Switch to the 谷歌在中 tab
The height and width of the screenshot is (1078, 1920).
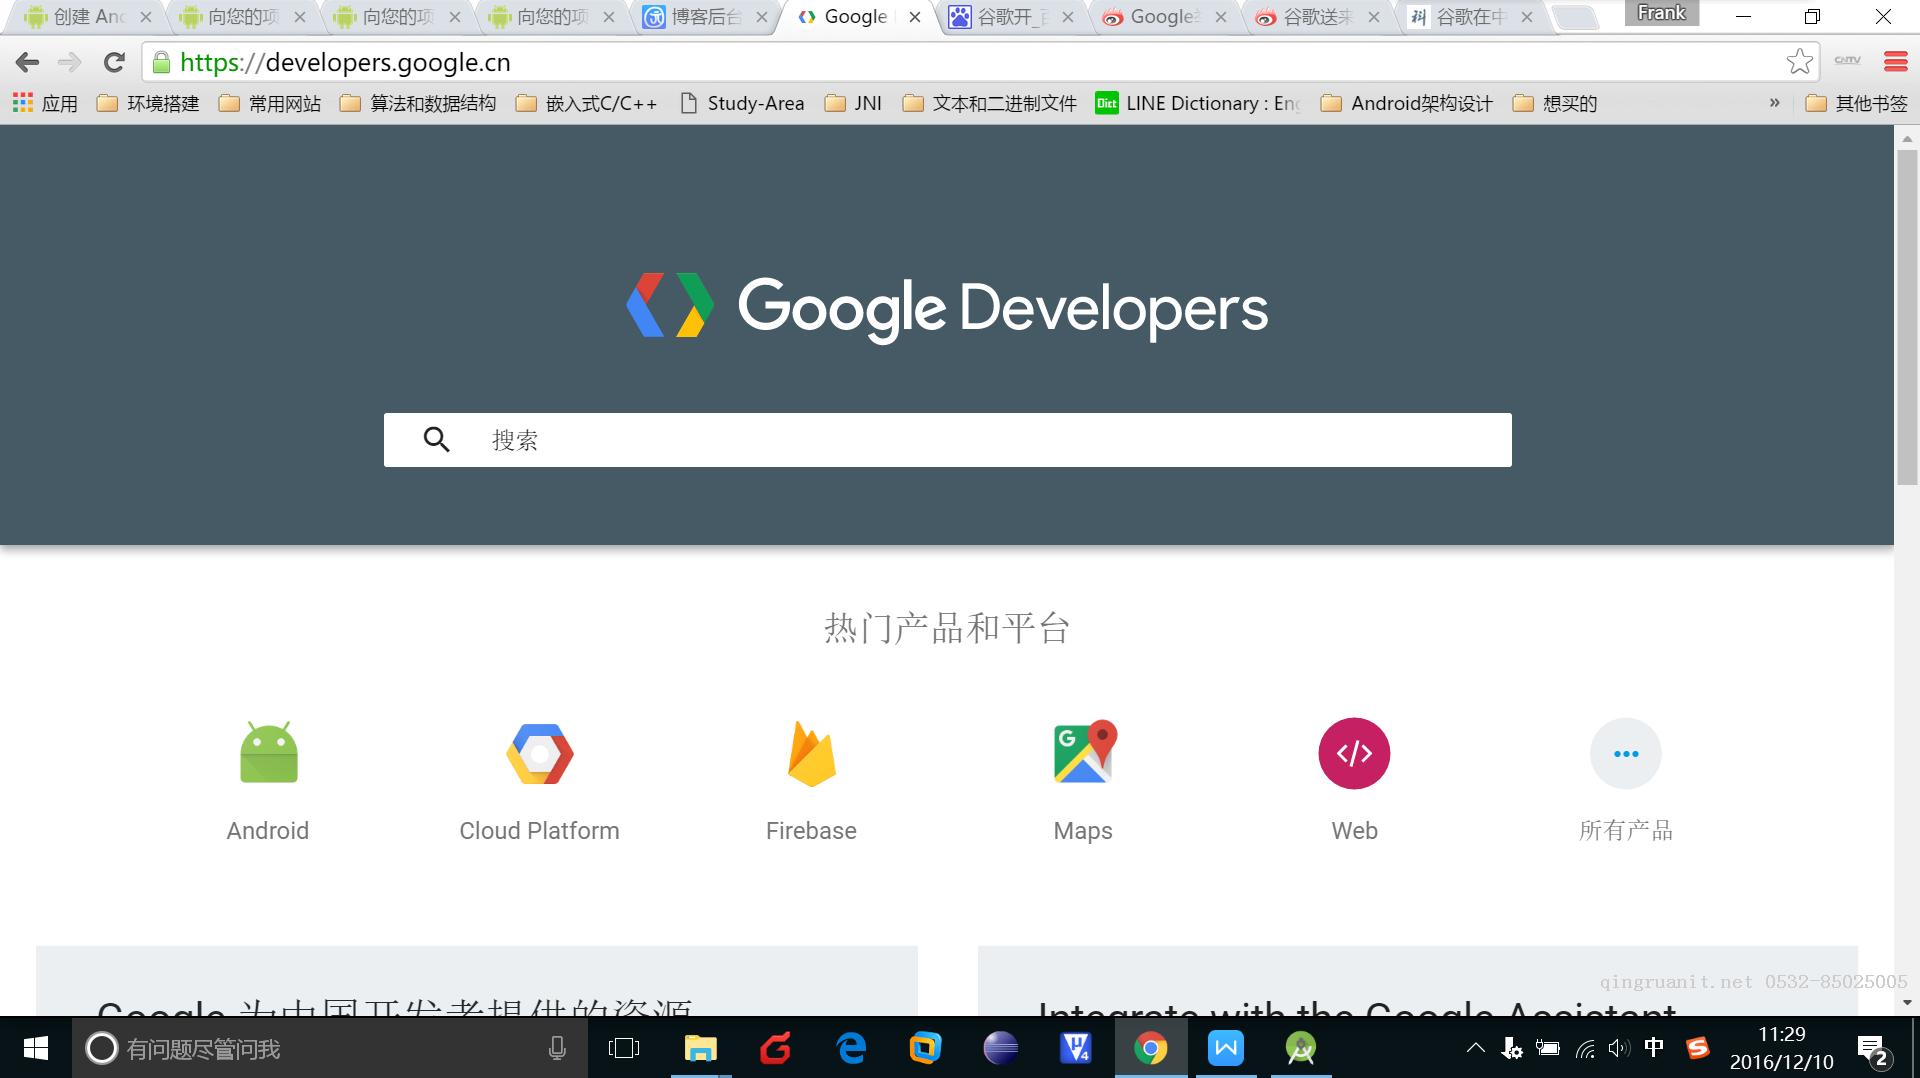click(x=1470, y=17)
